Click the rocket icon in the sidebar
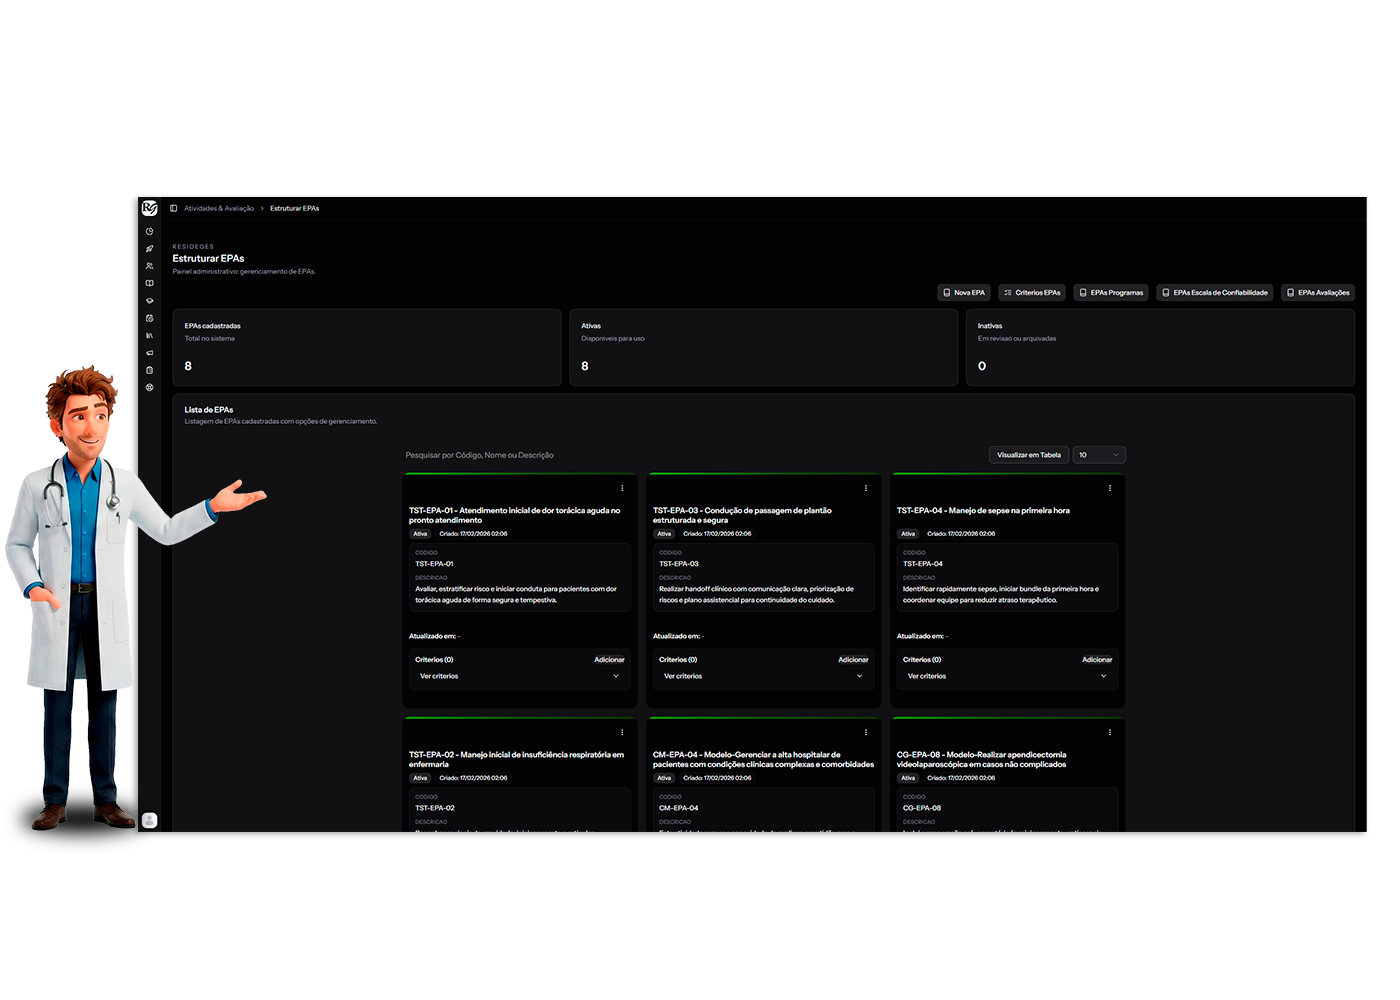The image size is (1400, 1000). [149, 249]
